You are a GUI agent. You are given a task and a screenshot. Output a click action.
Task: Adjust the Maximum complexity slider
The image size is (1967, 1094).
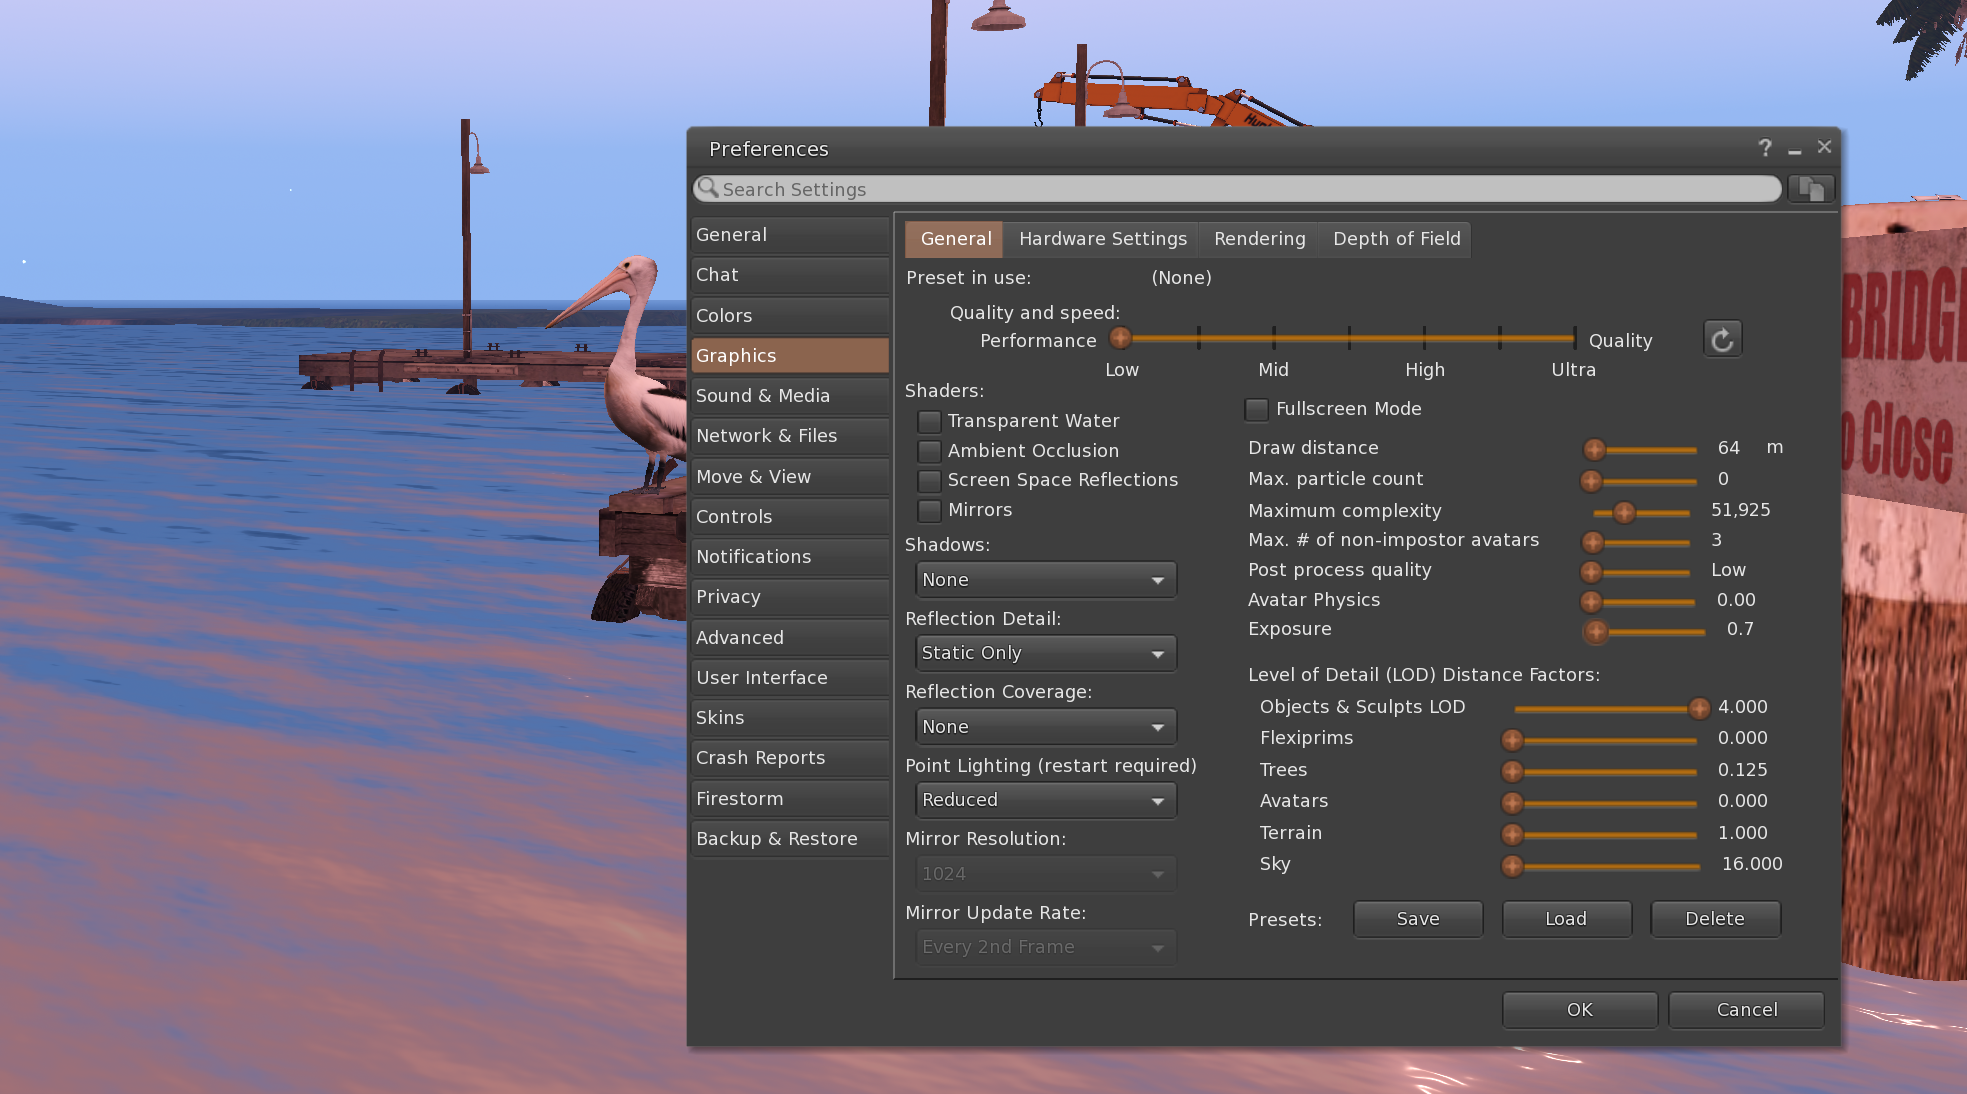point(1640,512)
